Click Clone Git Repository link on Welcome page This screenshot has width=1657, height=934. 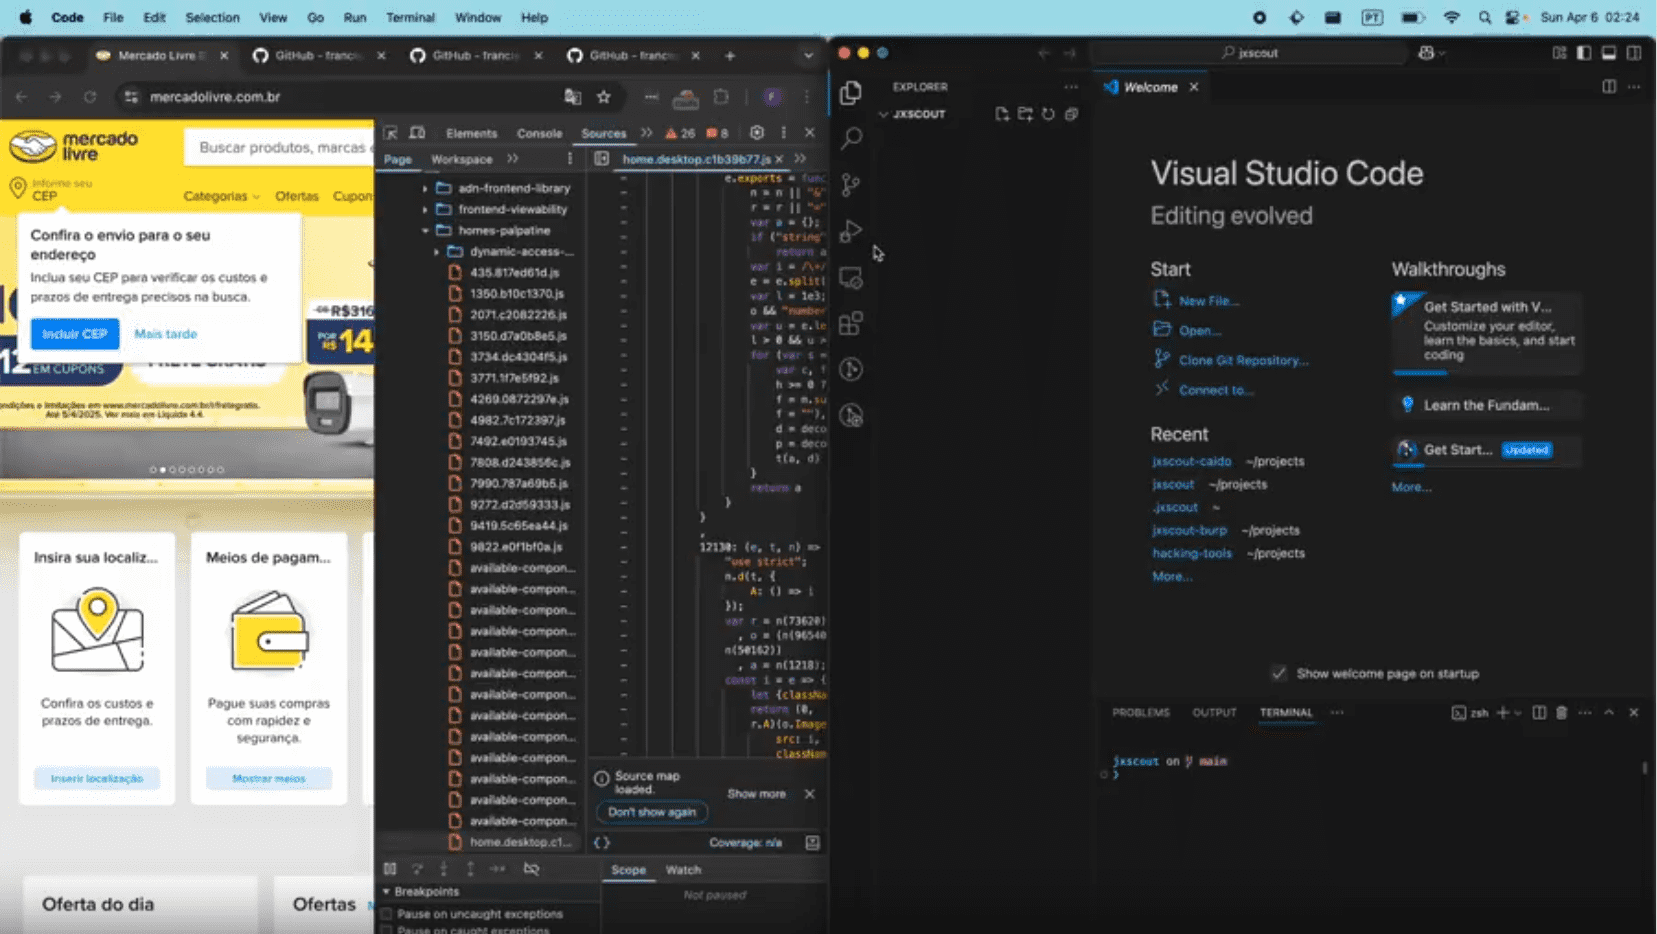1243,360
